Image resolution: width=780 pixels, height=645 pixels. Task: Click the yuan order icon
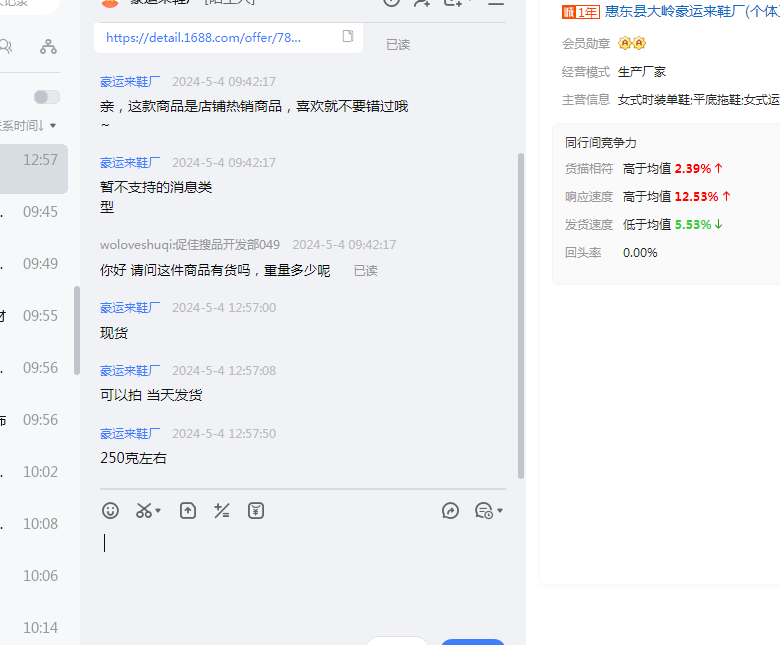click(x=256, y=510)
